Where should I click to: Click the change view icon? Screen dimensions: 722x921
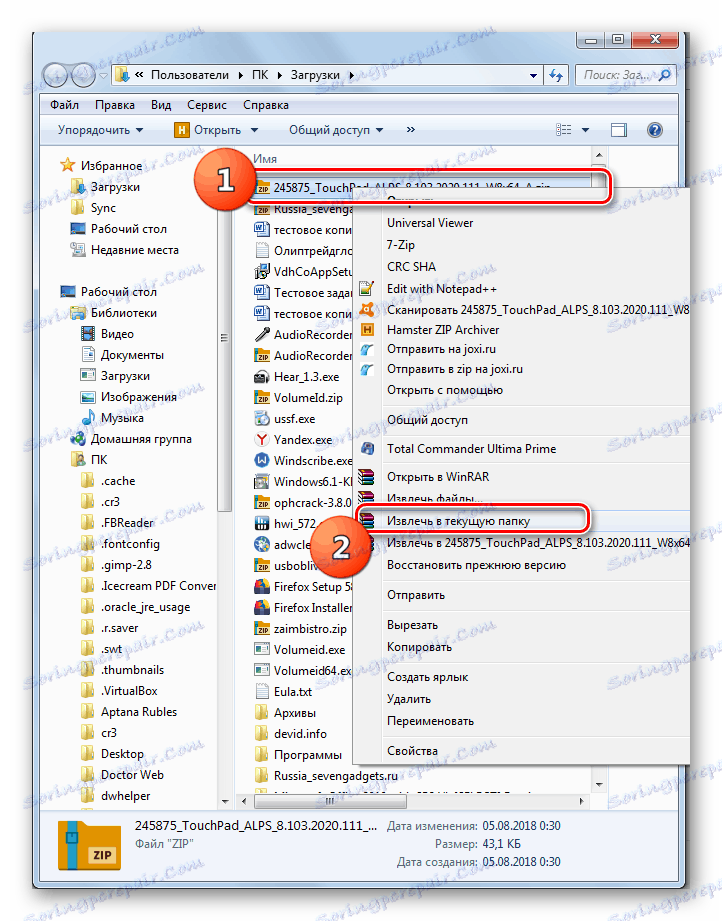[563, 130]
